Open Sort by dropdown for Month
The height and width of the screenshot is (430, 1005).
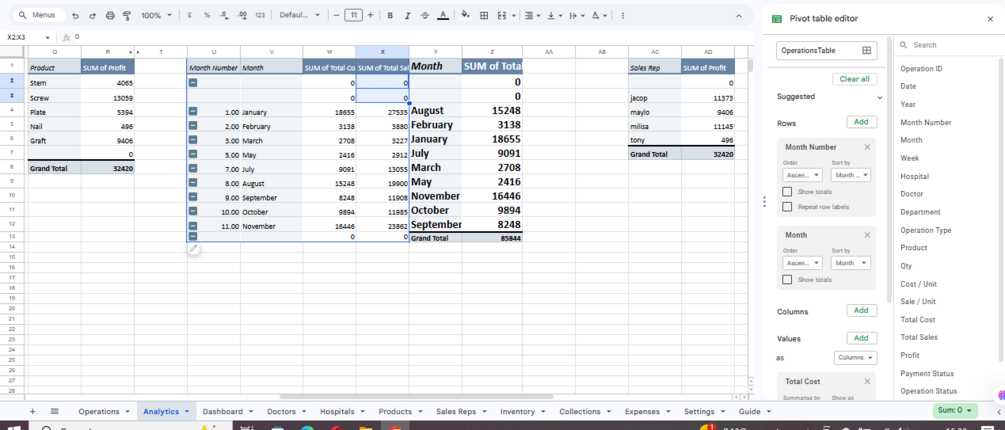click(851, 263)
